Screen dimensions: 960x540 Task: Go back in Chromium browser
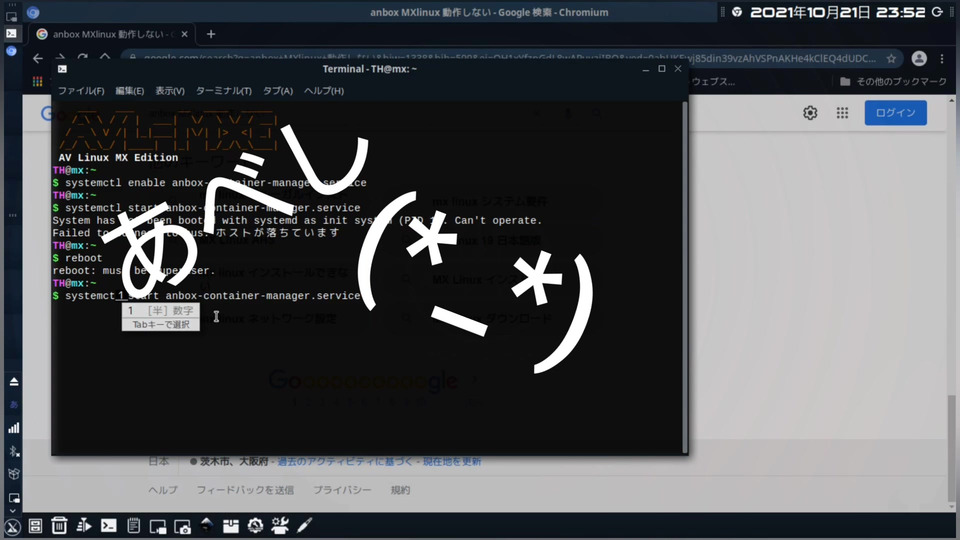pos(38,59)
